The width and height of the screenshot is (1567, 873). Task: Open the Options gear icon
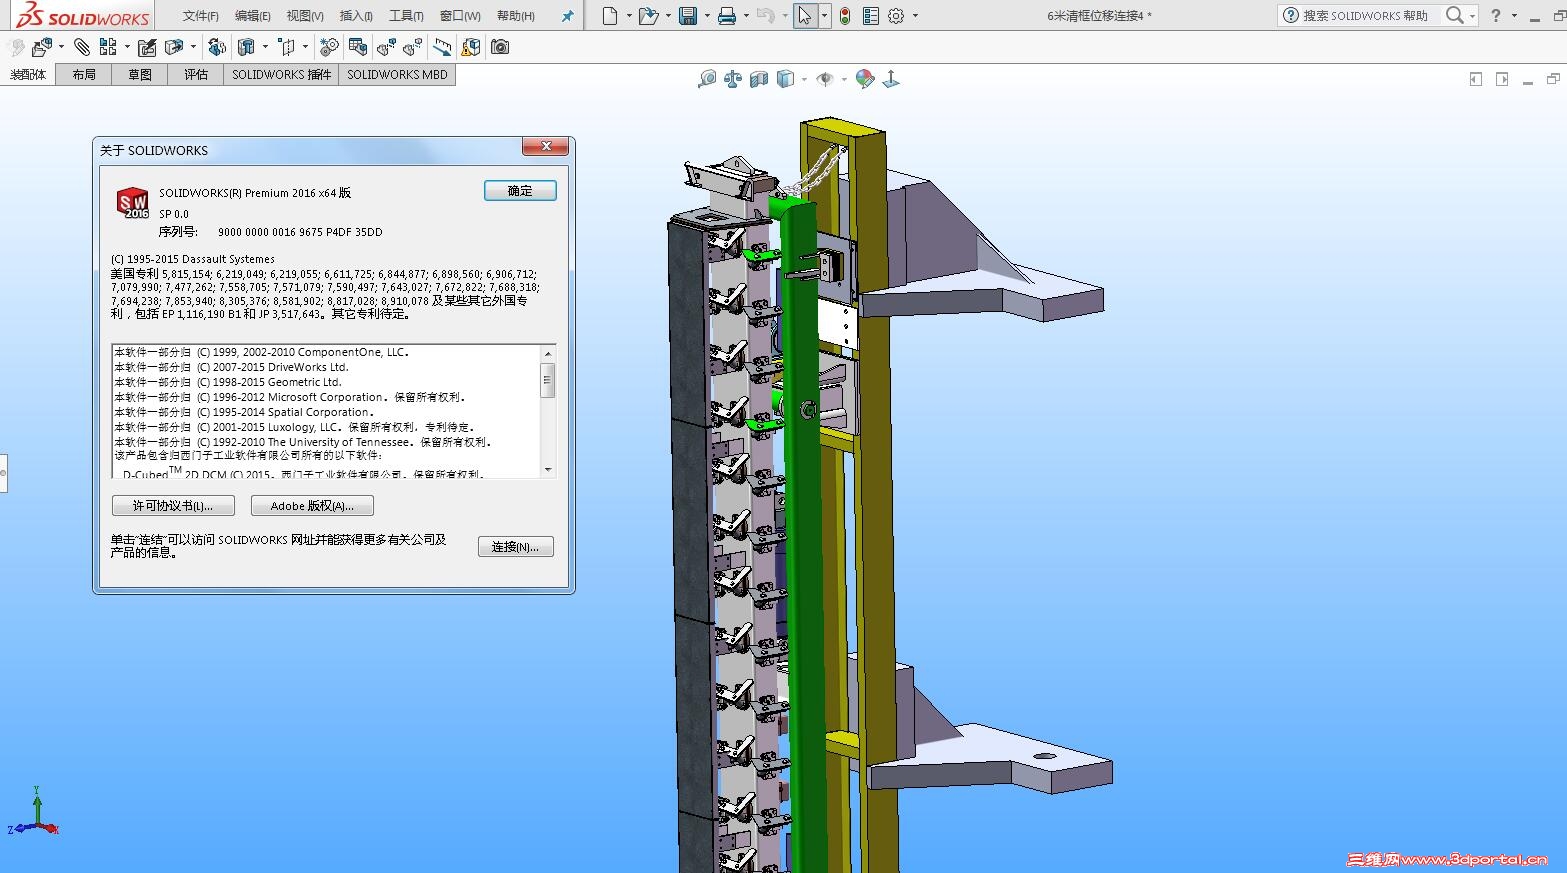(x=896, y=16)
